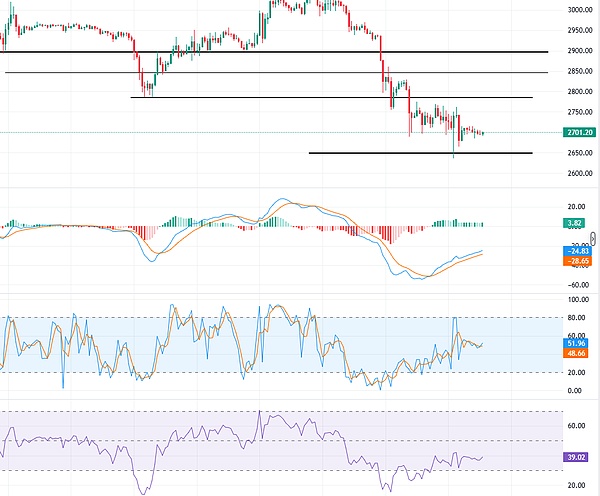Select the horizontal line at 2850 level
The height and width of the screenshot is (496, 600).
(300, 72)
